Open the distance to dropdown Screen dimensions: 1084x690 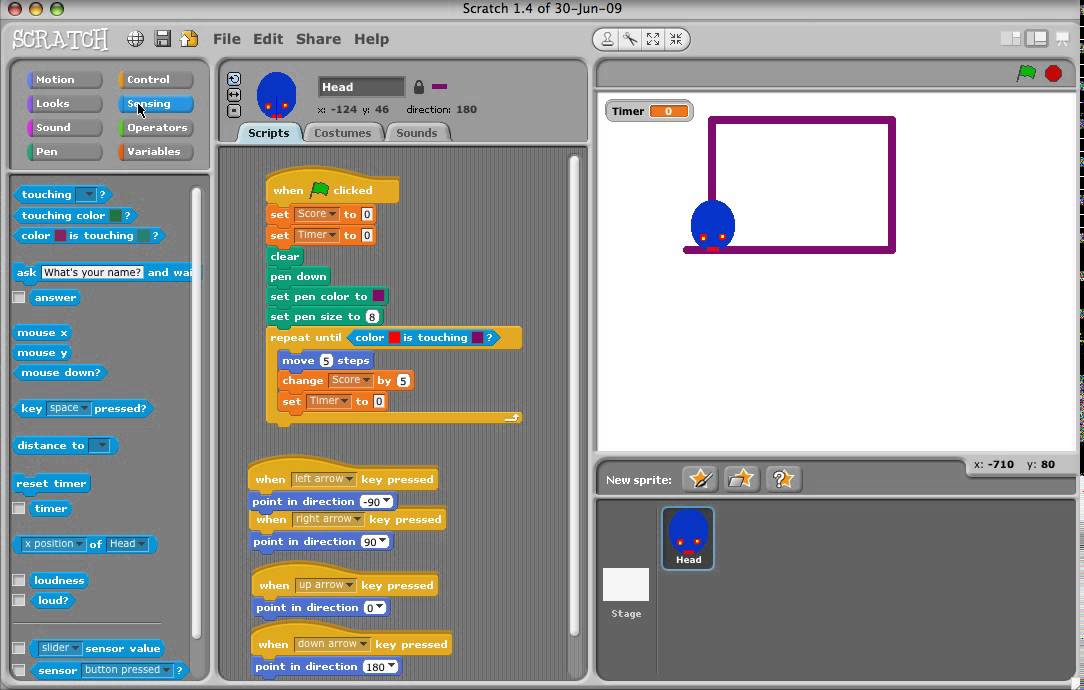point(102,446)
